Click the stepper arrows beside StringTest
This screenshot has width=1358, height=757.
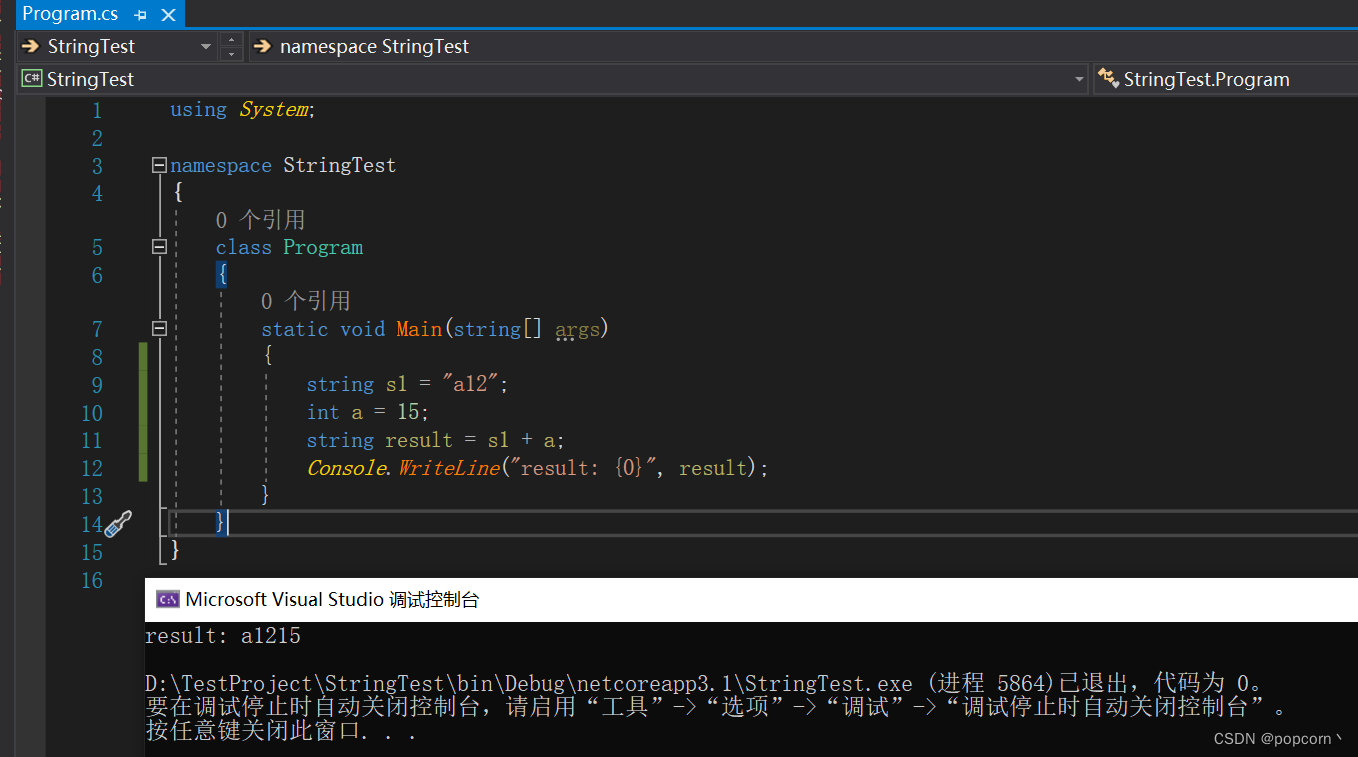click(232, 46)
